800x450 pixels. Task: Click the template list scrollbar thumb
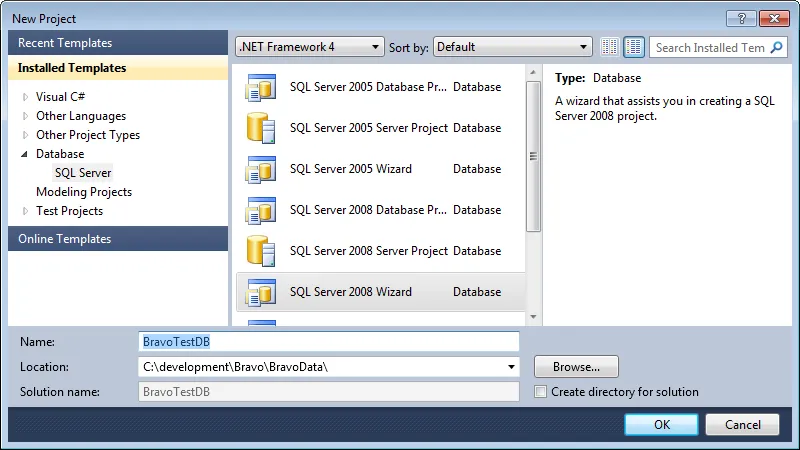click(x=533, y=157)
